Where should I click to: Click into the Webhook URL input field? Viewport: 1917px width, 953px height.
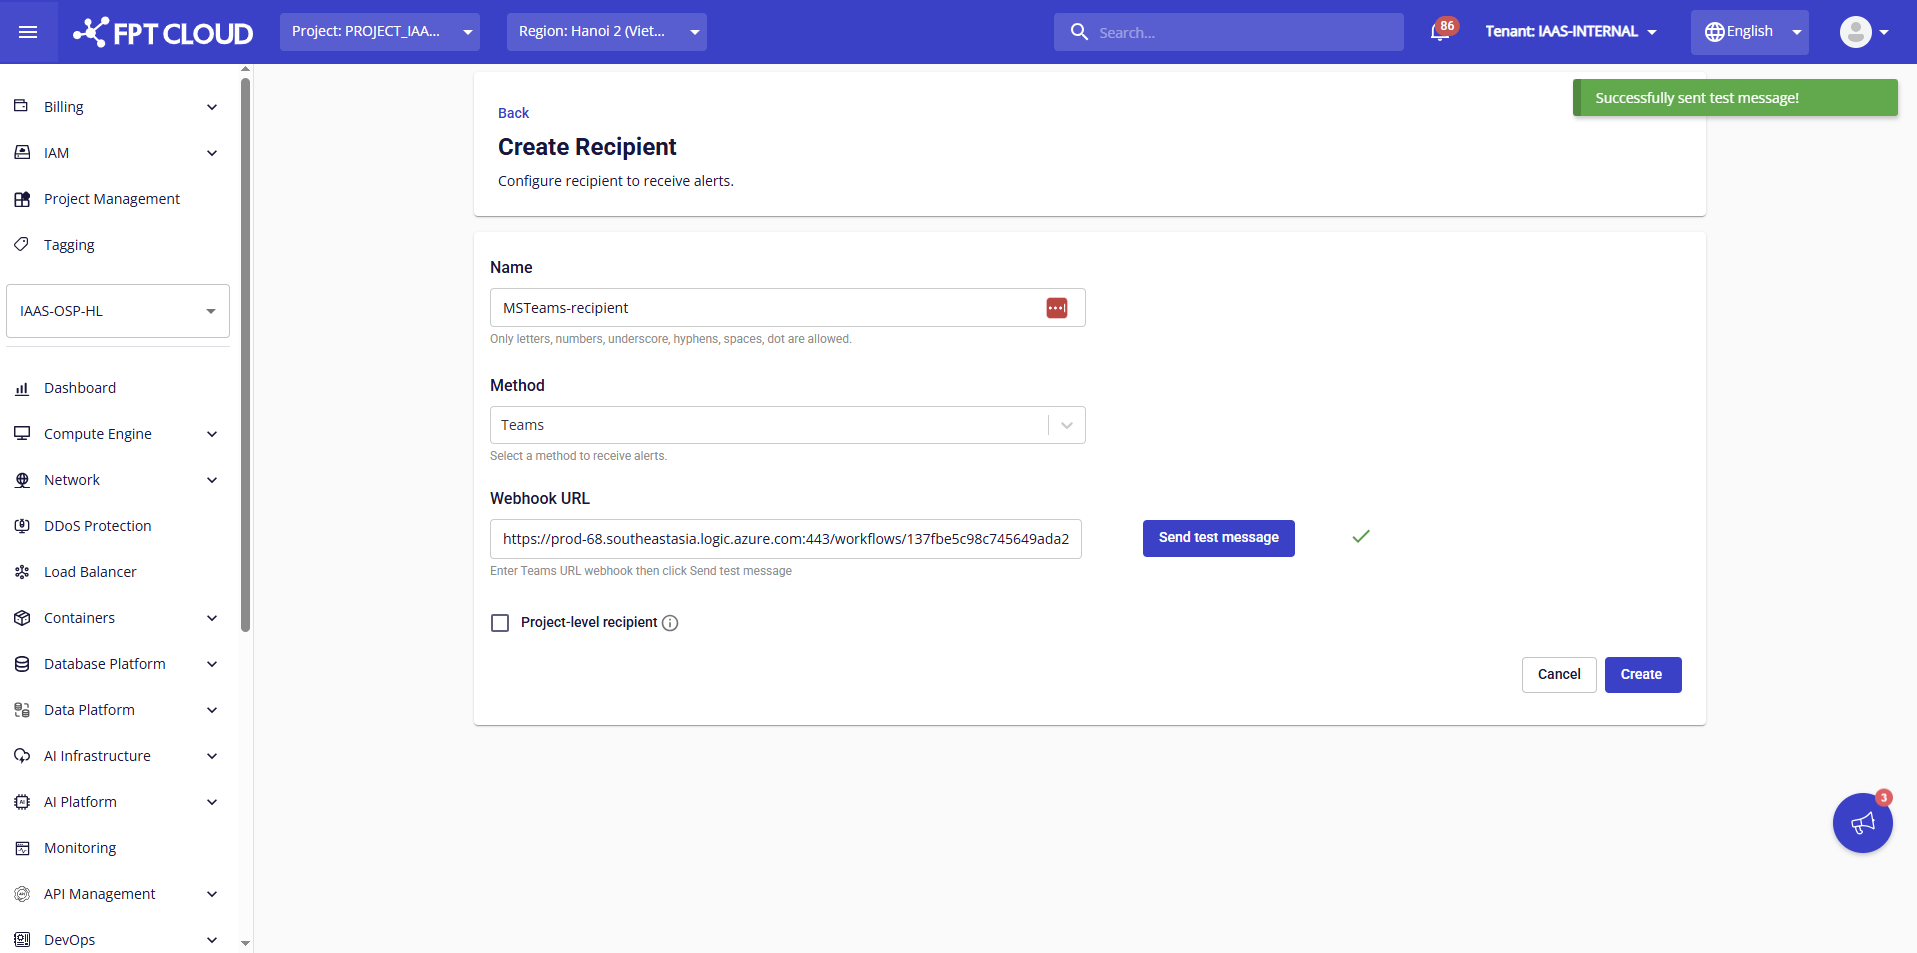785,539
